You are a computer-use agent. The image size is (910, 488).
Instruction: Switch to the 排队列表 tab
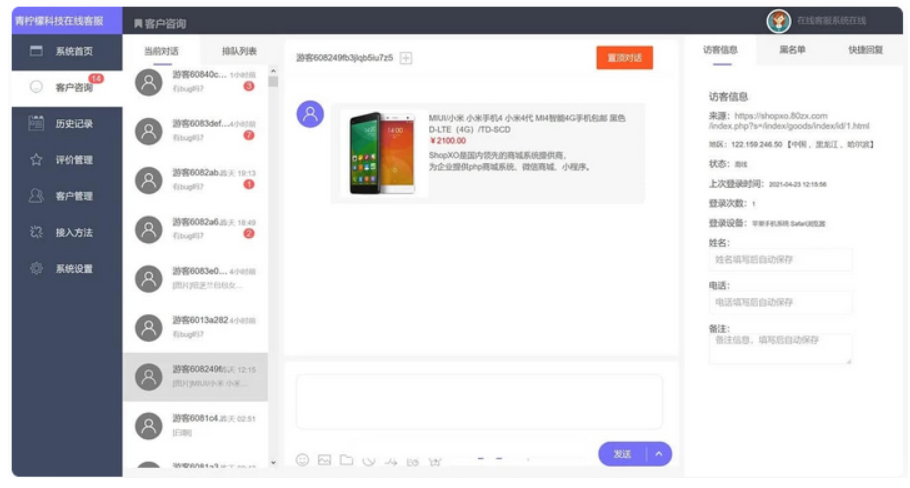point(239,51)
